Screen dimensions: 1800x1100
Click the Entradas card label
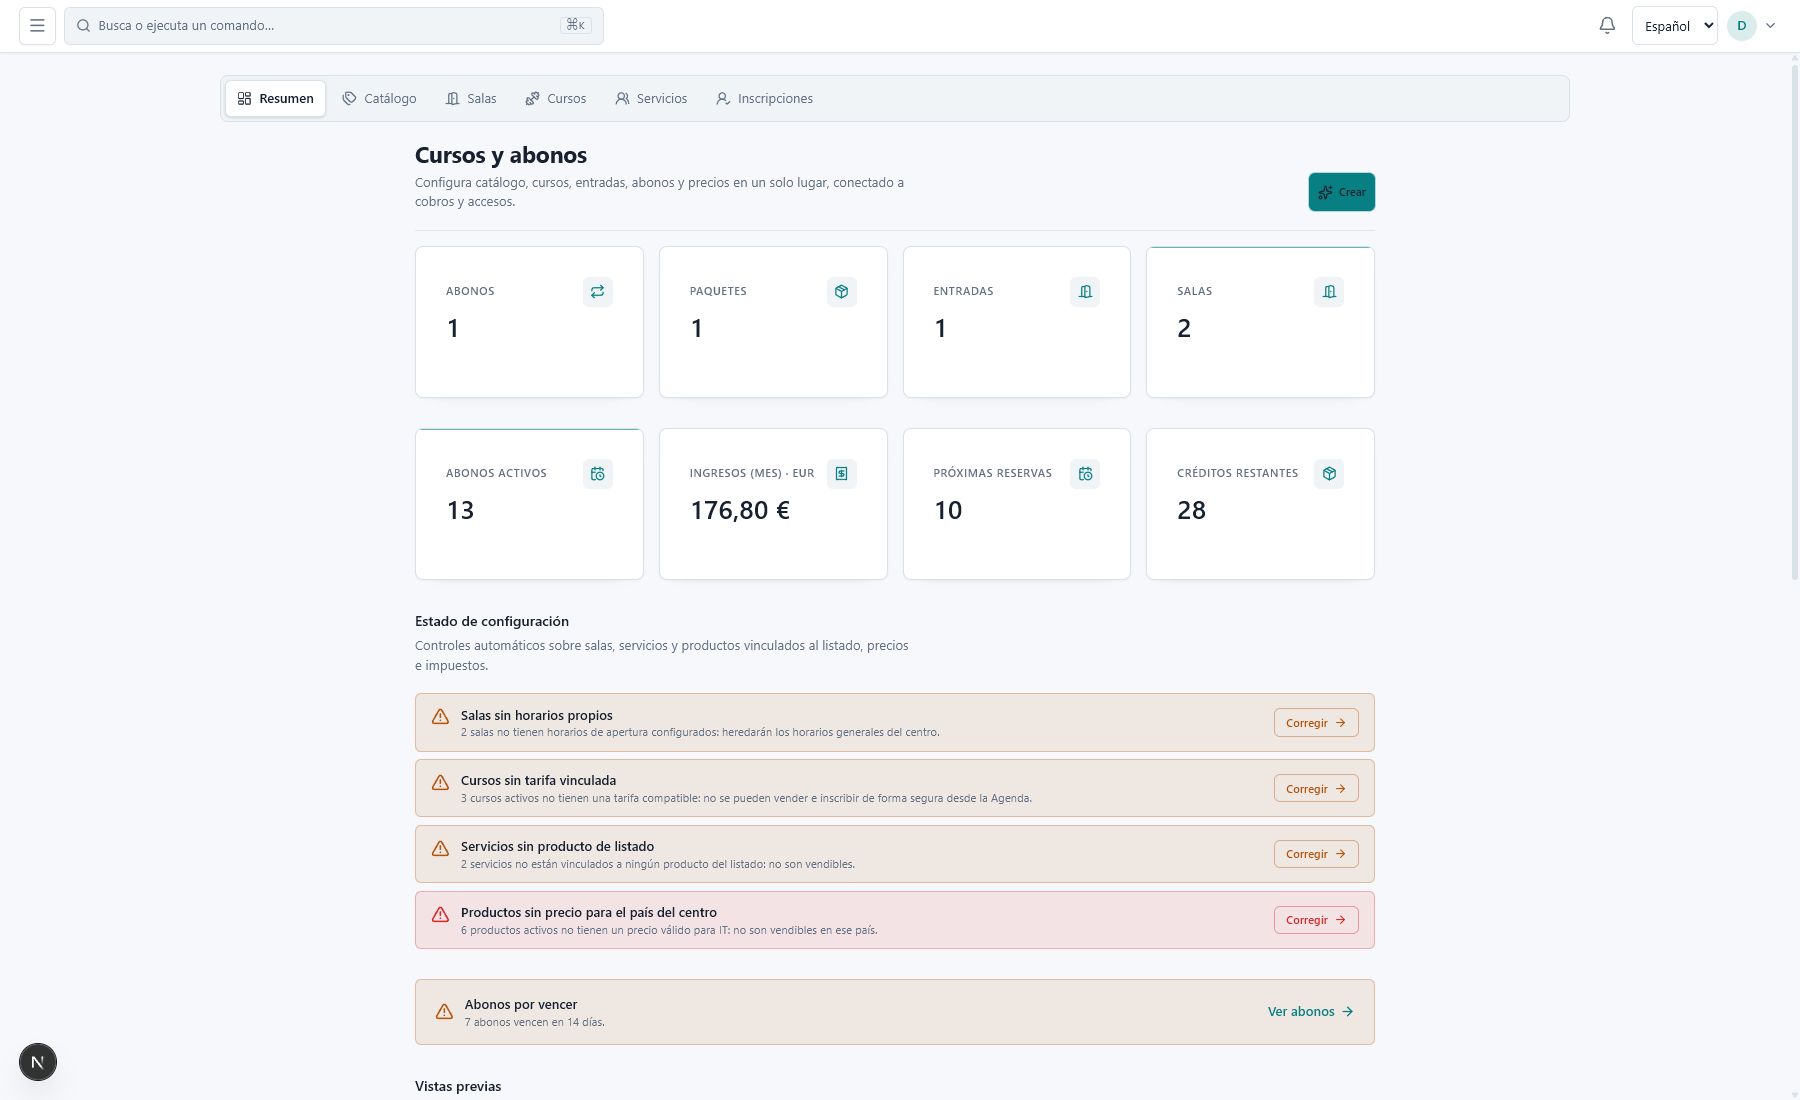(x=963, y=291)
